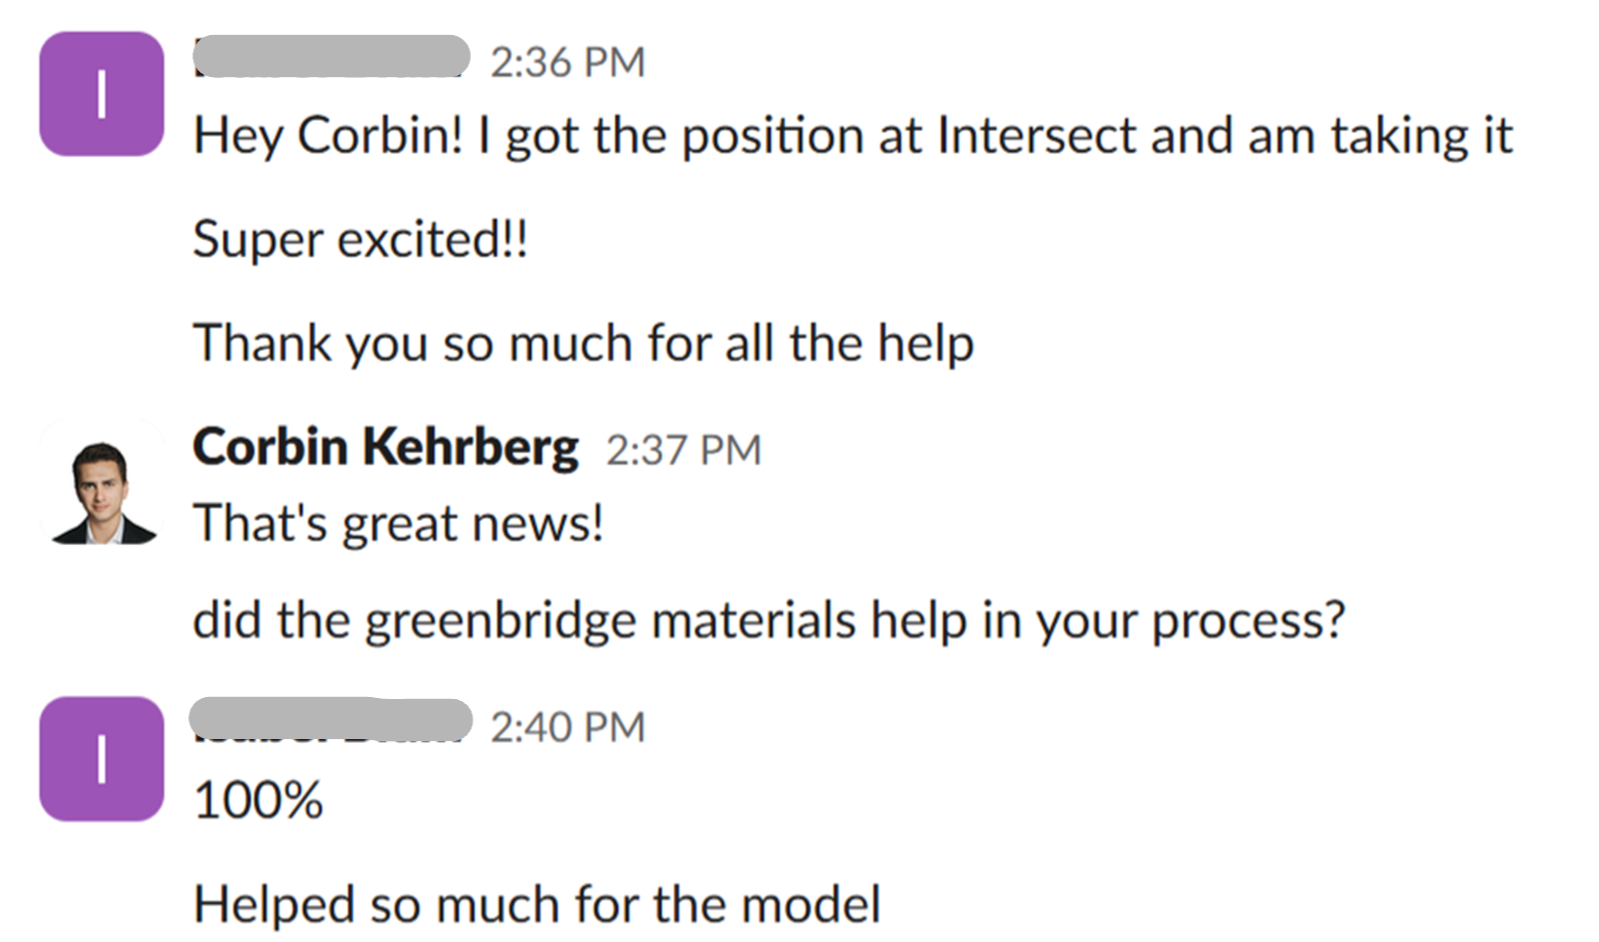Click the purple avatar beside the 2:36 PM message

pyautogui.click(x=101, y=94)
